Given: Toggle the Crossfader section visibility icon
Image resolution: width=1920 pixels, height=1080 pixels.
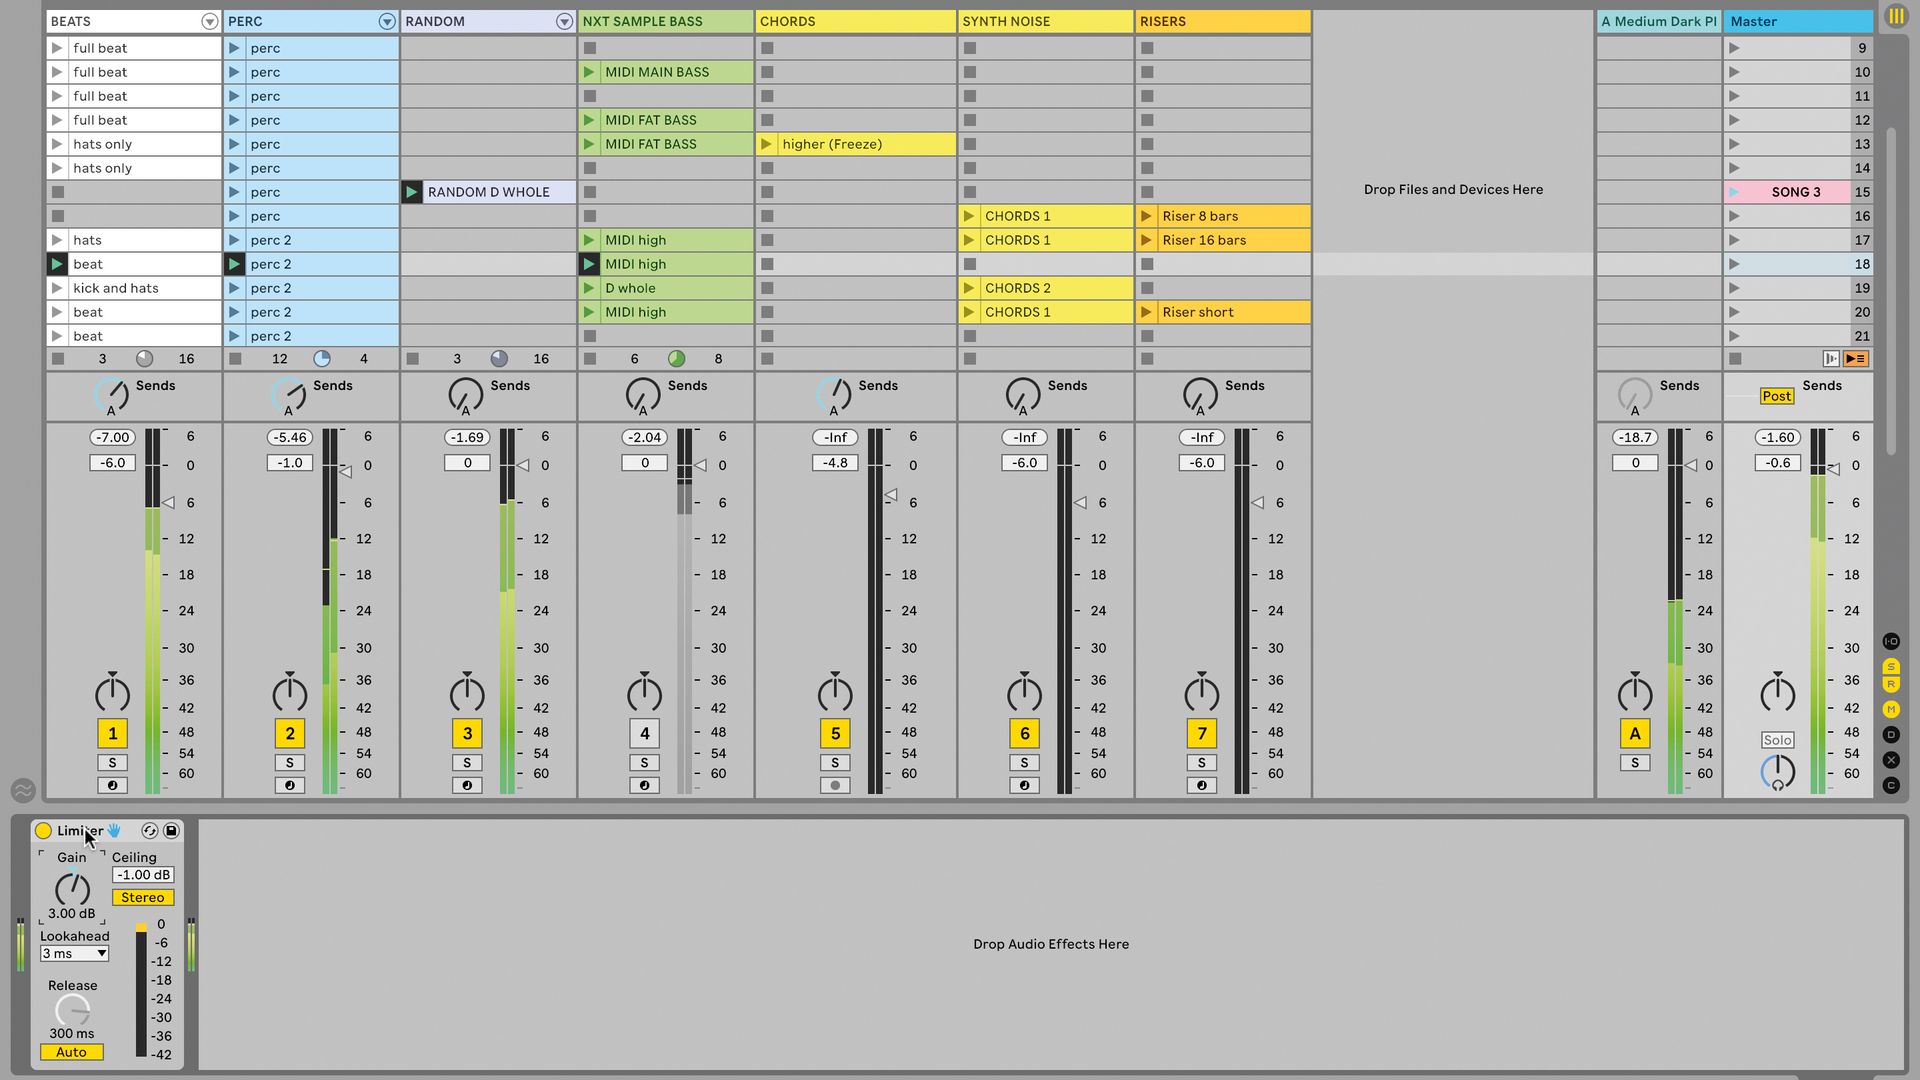Looking at the screenshot, I should 1891,760.
